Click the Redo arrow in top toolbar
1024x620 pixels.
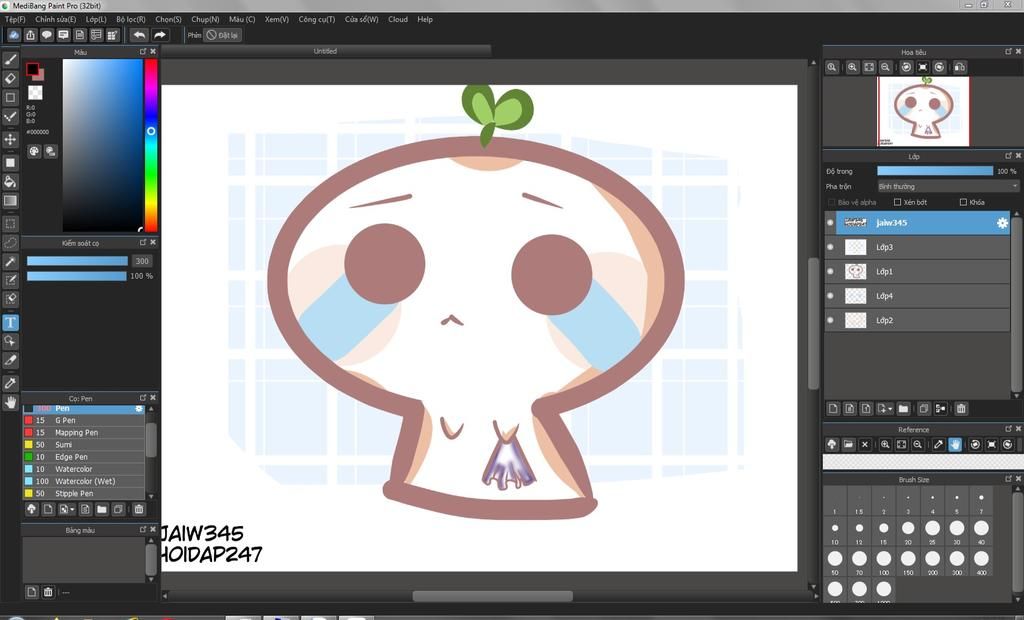coord(160,35)
